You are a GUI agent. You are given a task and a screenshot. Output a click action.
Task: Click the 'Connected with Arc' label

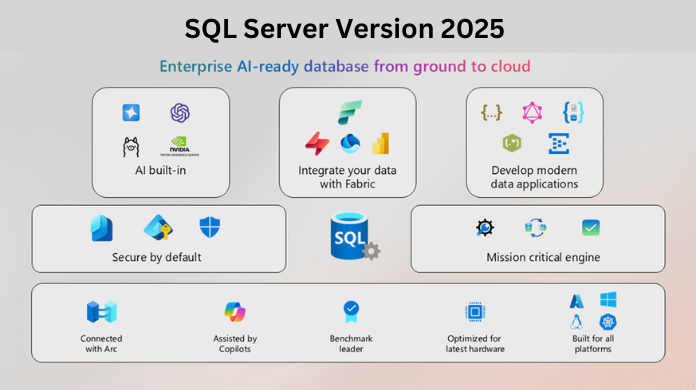(101, 343)
